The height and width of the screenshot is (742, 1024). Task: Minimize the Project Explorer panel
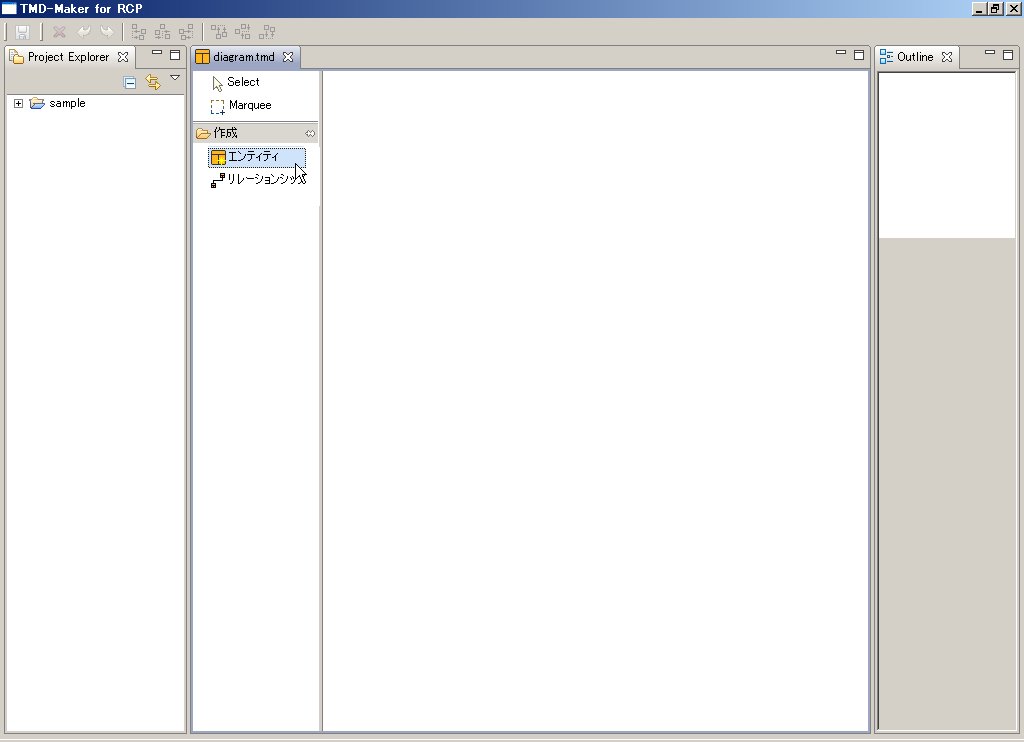[157, 52]
